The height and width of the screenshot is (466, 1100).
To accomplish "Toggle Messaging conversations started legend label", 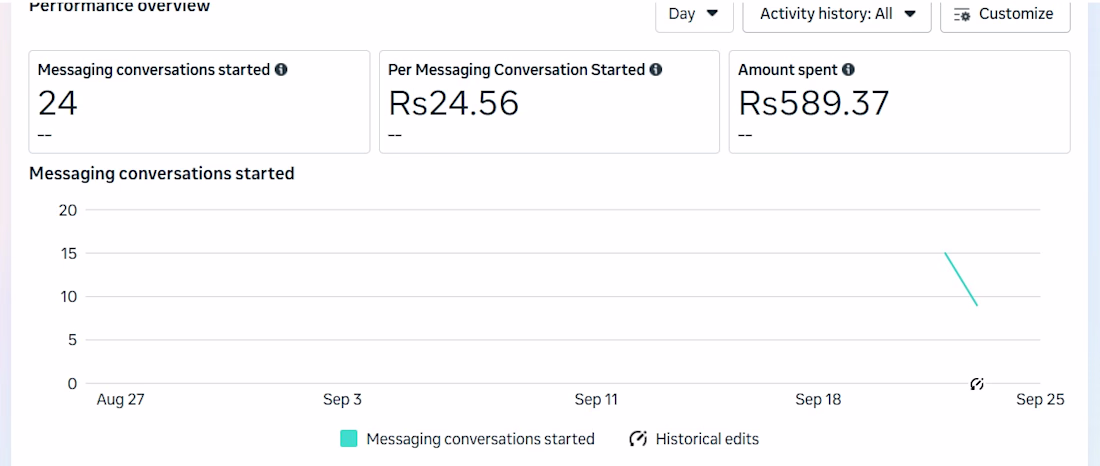I will tap(480, 439).
